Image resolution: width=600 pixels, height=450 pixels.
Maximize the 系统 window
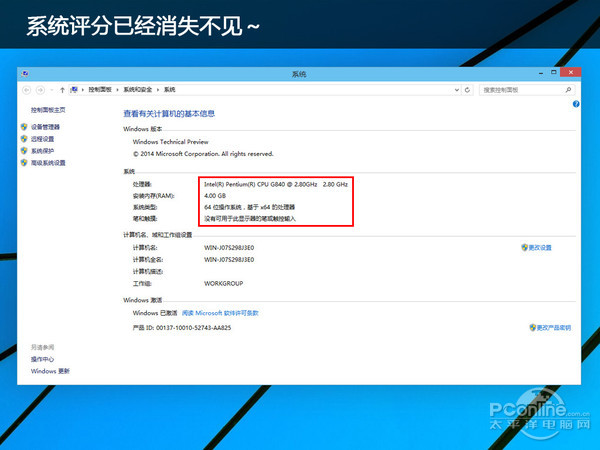553,72
